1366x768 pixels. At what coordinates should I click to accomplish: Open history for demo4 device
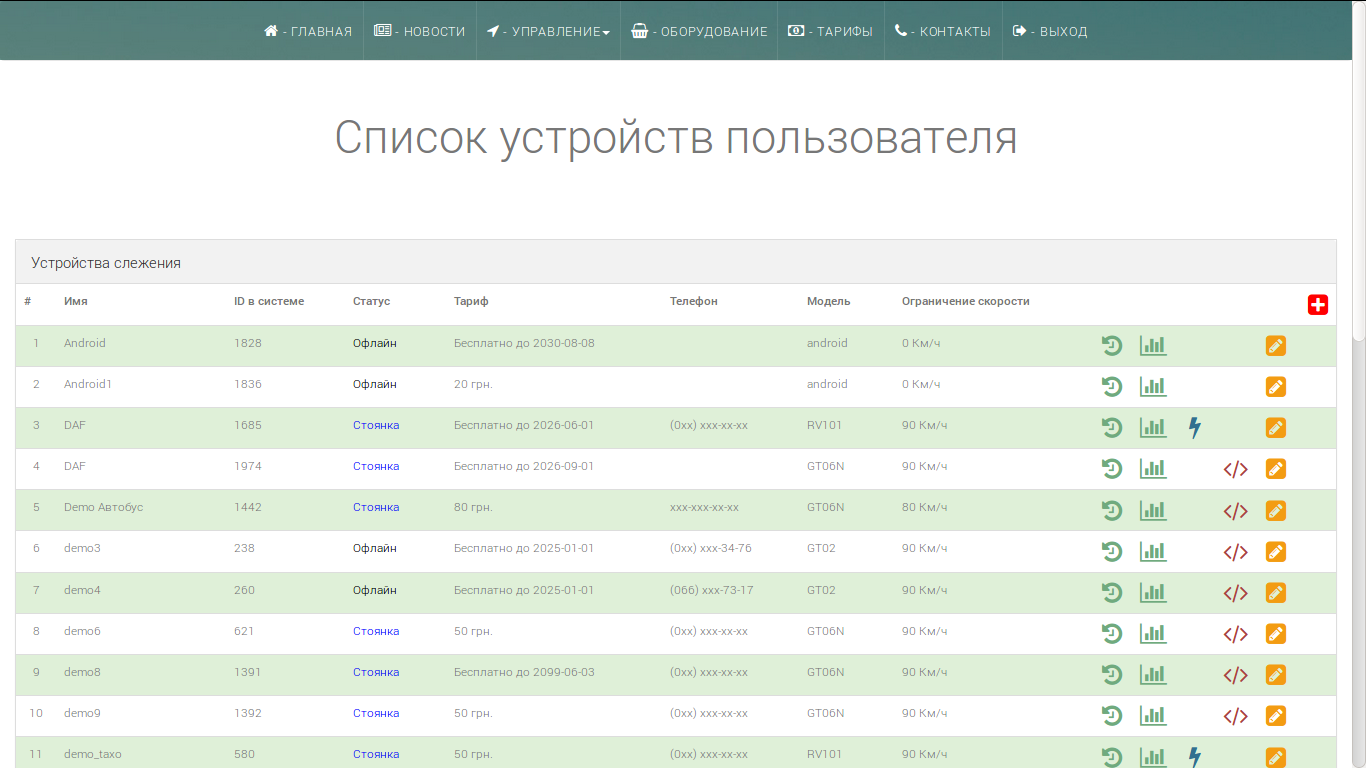tap(1112, 593)
